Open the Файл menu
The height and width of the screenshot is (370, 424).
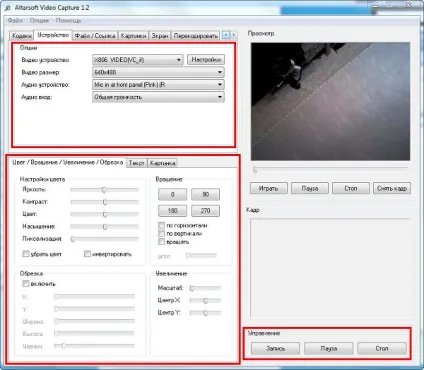pyautogui.click(x=15, y=20)
